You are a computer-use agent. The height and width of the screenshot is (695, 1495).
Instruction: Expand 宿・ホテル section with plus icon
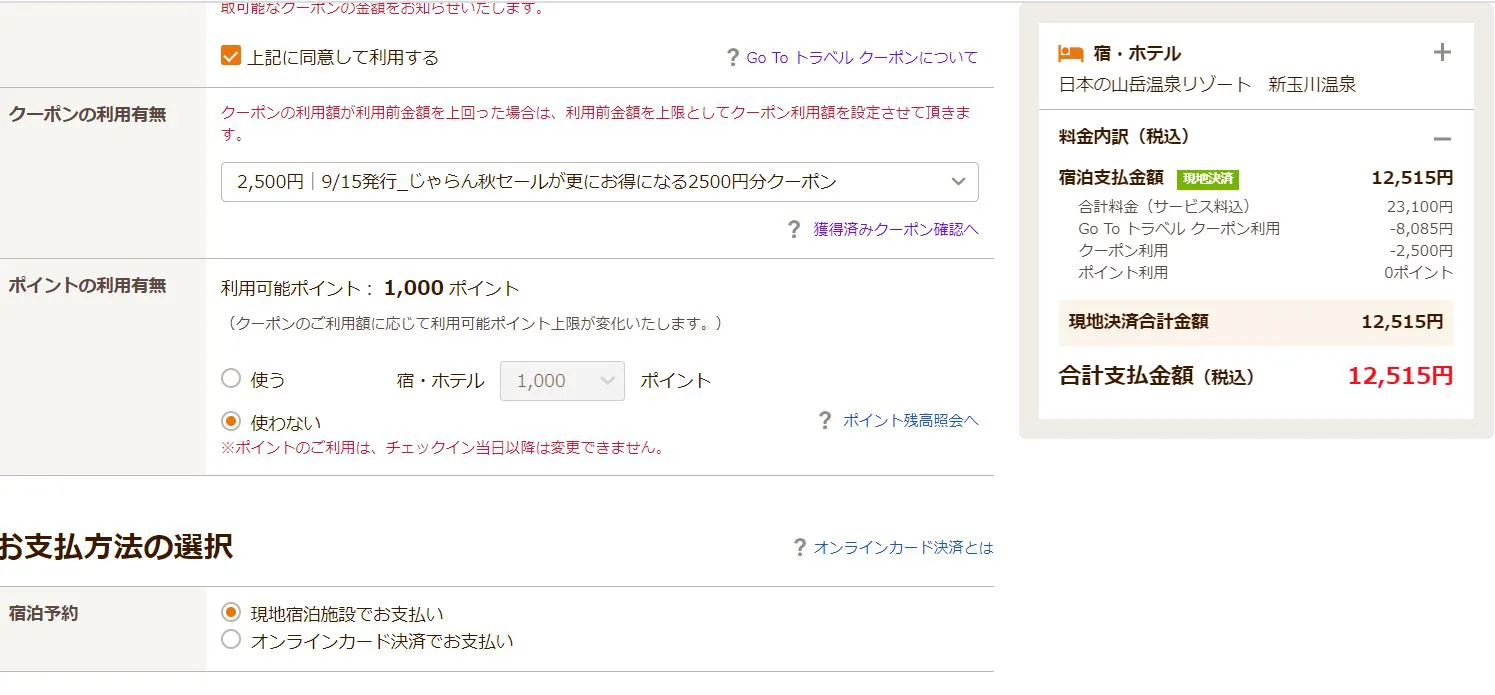click(x=1442, y=52)
